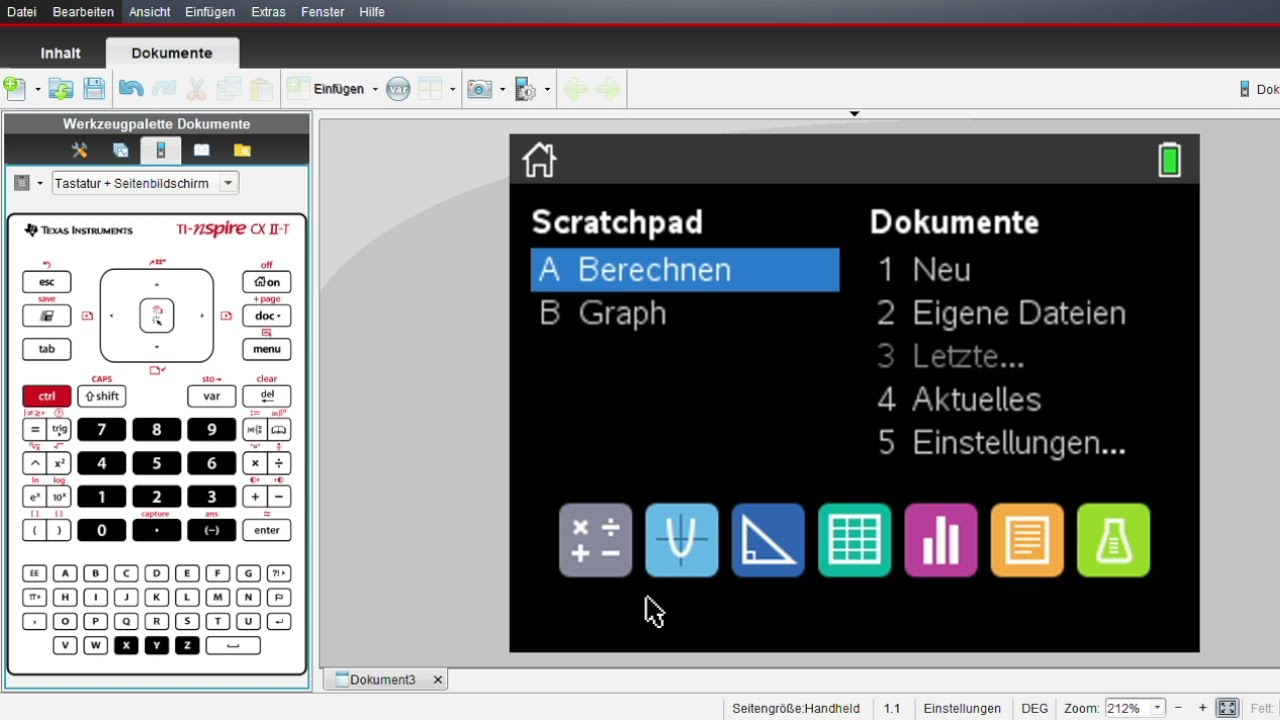The height and width of the screenshot is (720, 1280).
Task: Click the touchpad center click key
Action: (157, 316)
